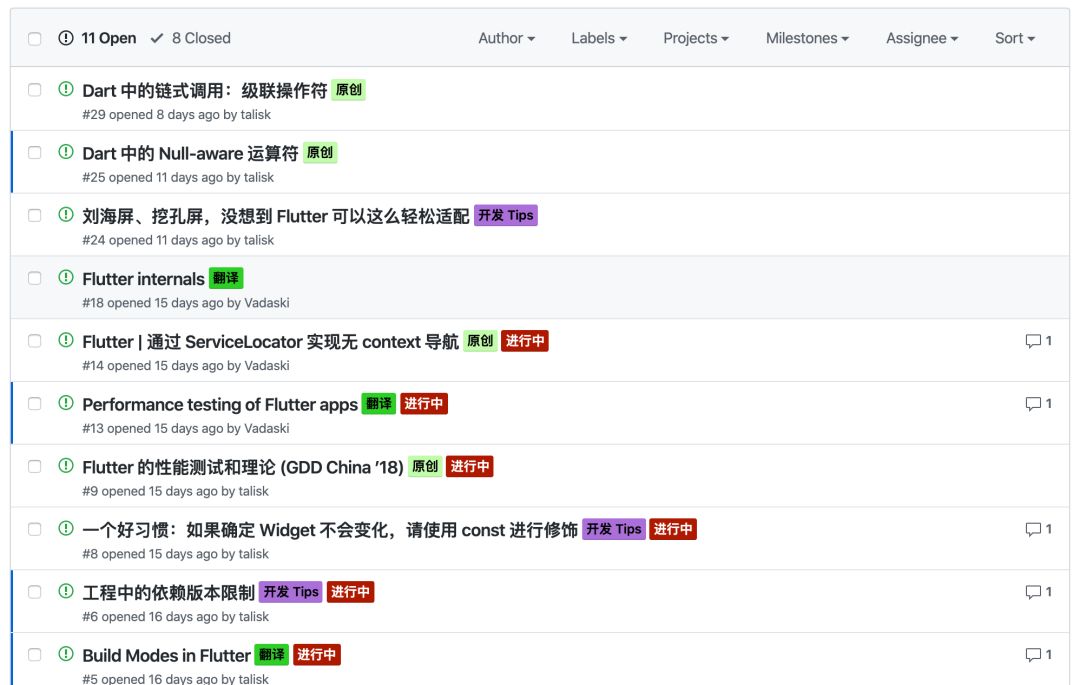Open the Sort dropdown

pos(1015,39)
